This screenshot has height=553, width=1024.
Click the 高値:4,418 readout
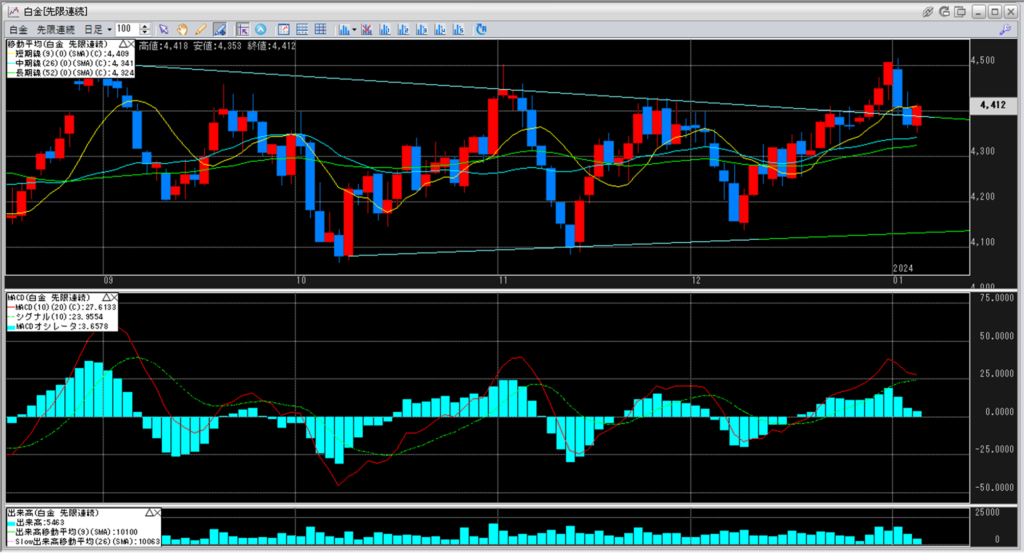coord(163,46)
